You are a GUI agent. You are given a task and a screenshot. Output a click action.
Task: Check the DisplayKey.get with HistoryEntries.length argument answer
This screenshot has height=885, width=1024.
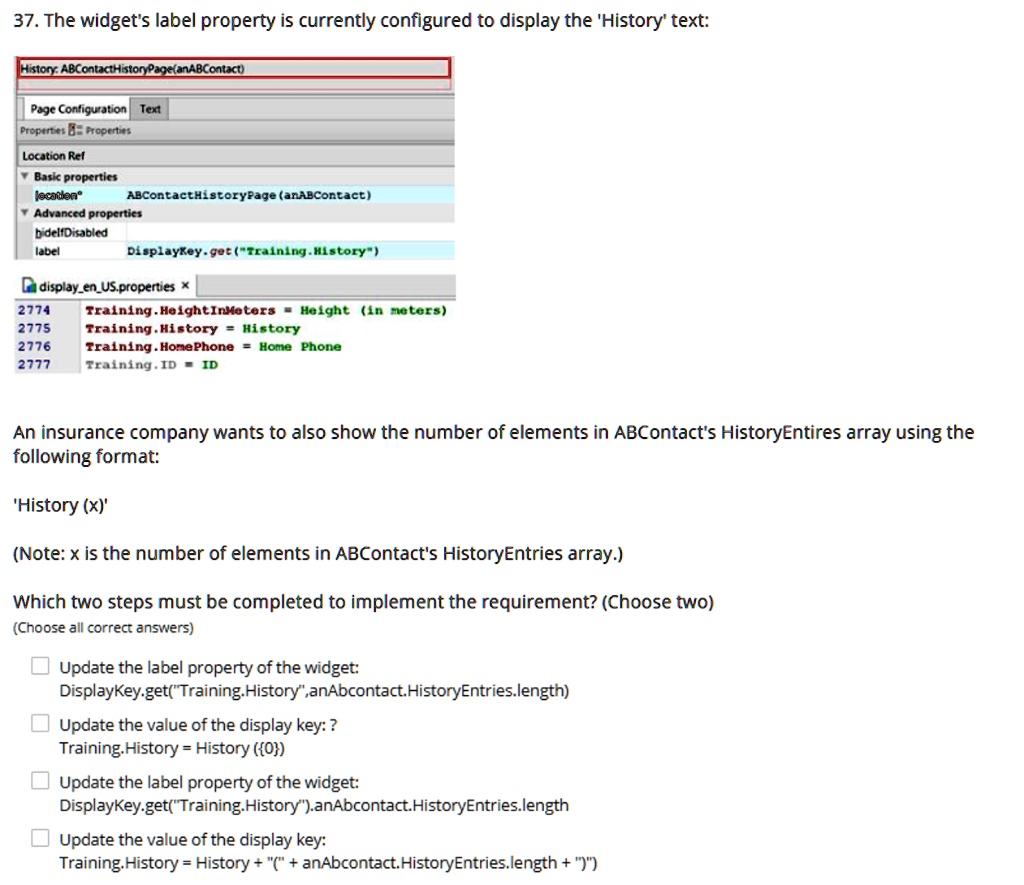[40, 665]
